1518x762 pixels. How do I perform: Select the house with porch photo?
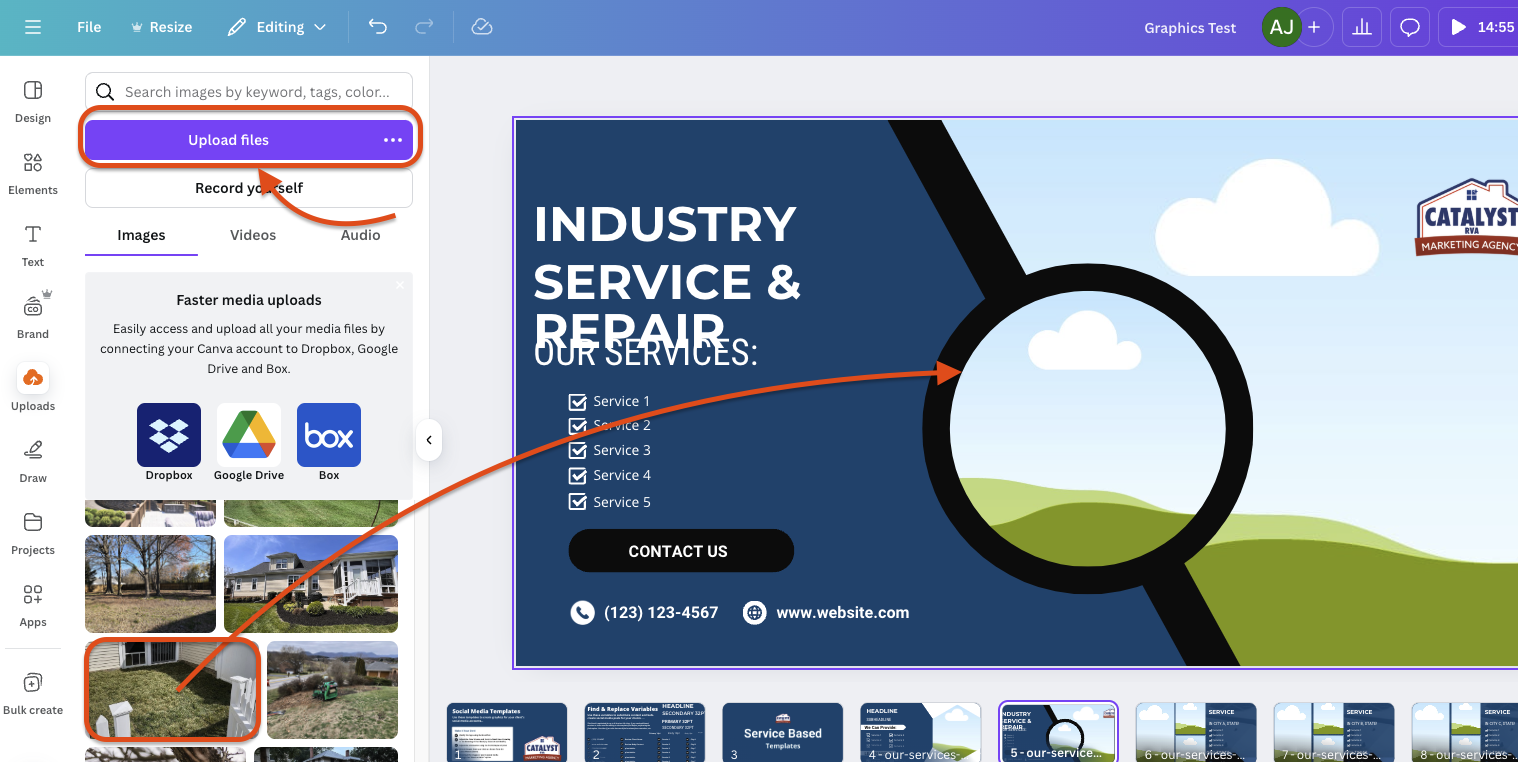pos(311,584)
